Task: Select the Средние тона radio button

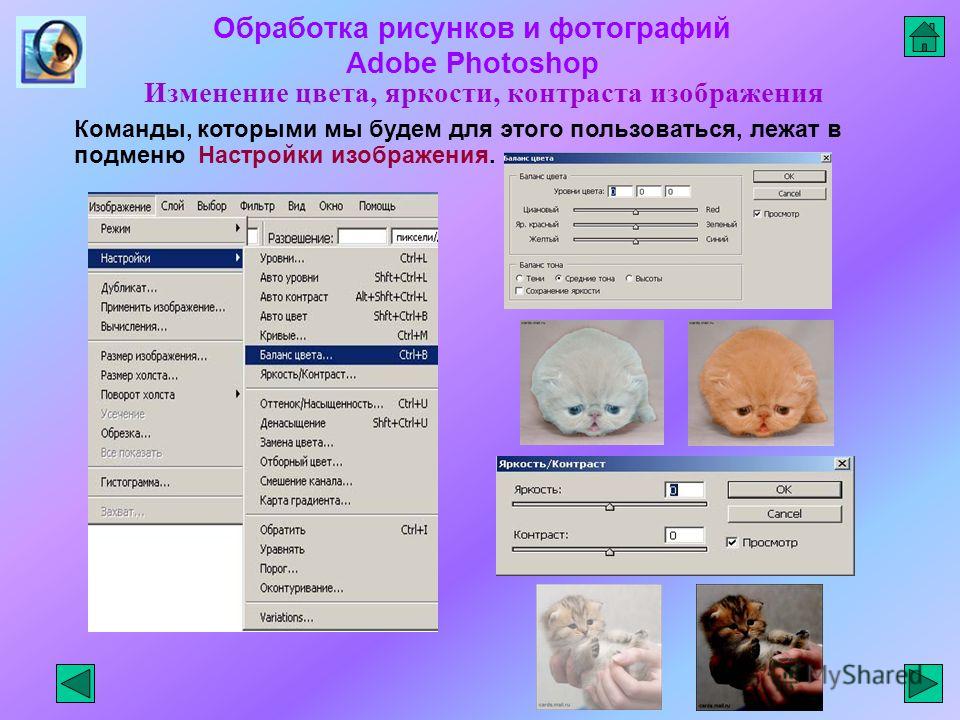Action: tap(558, 278)
